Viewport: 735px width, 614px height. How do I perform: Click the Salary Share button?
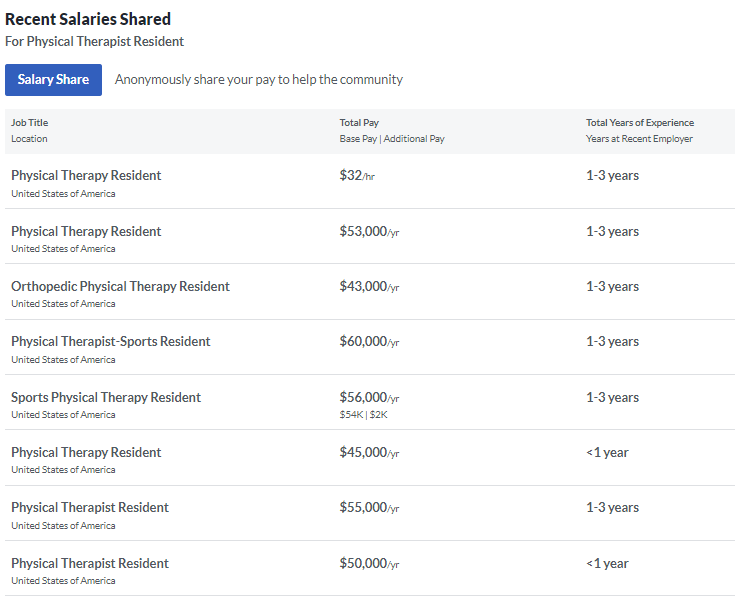point(53,80)
